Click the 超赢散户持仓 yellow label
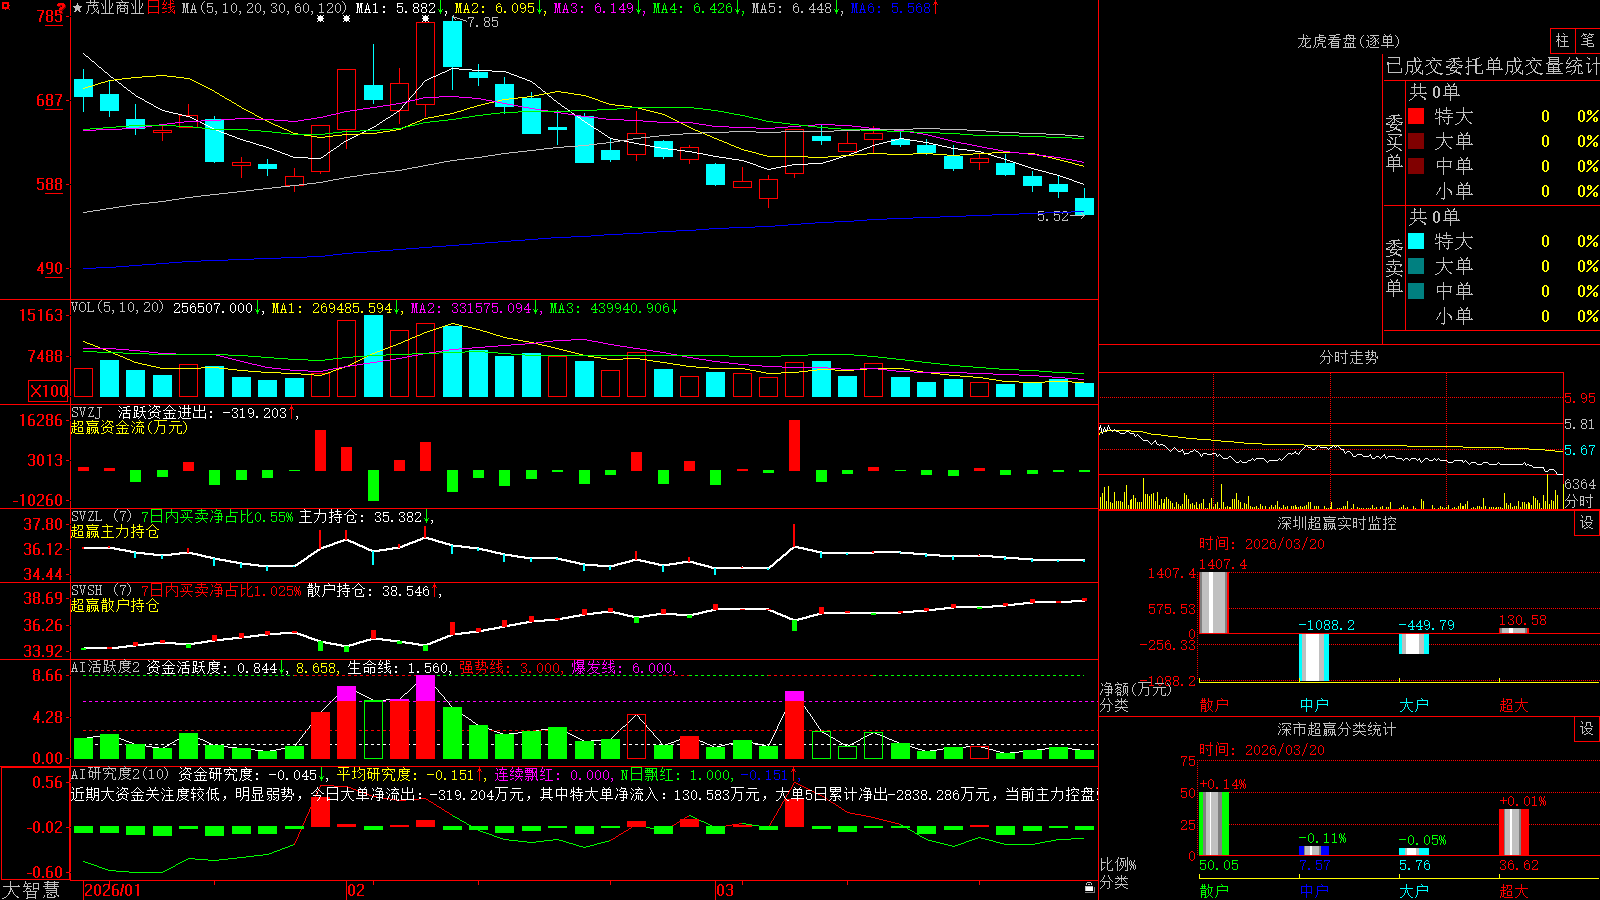1600x900 pixels. click(115, 605)
